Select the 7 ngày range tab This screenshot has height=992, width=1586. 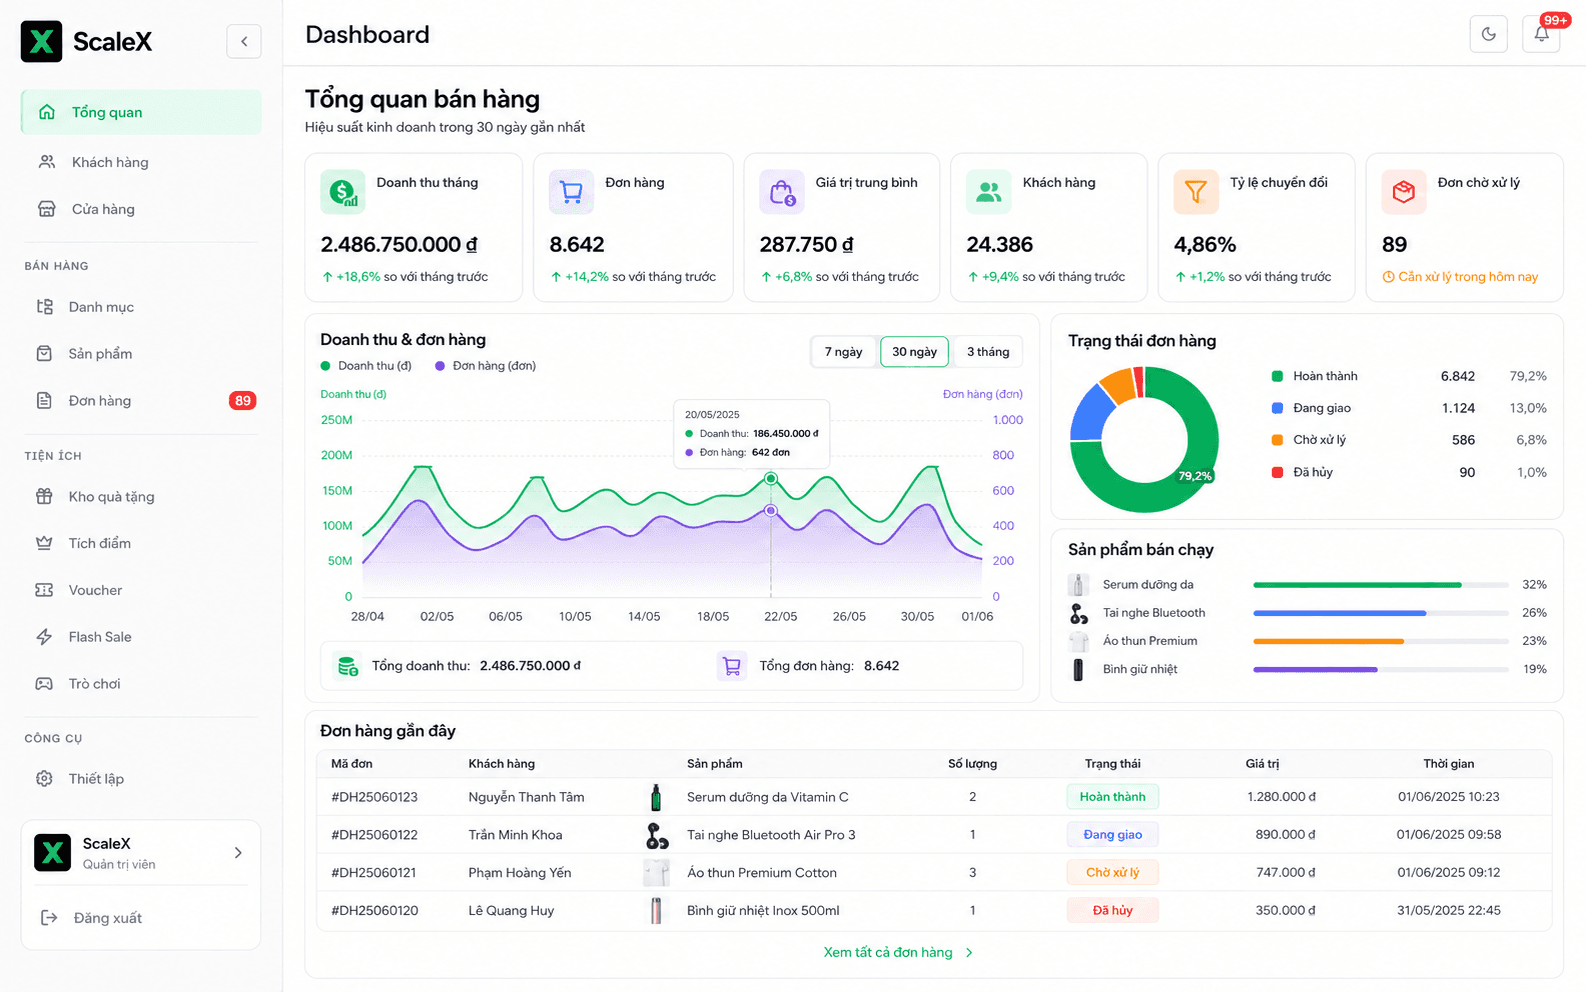tap(843, 352)
